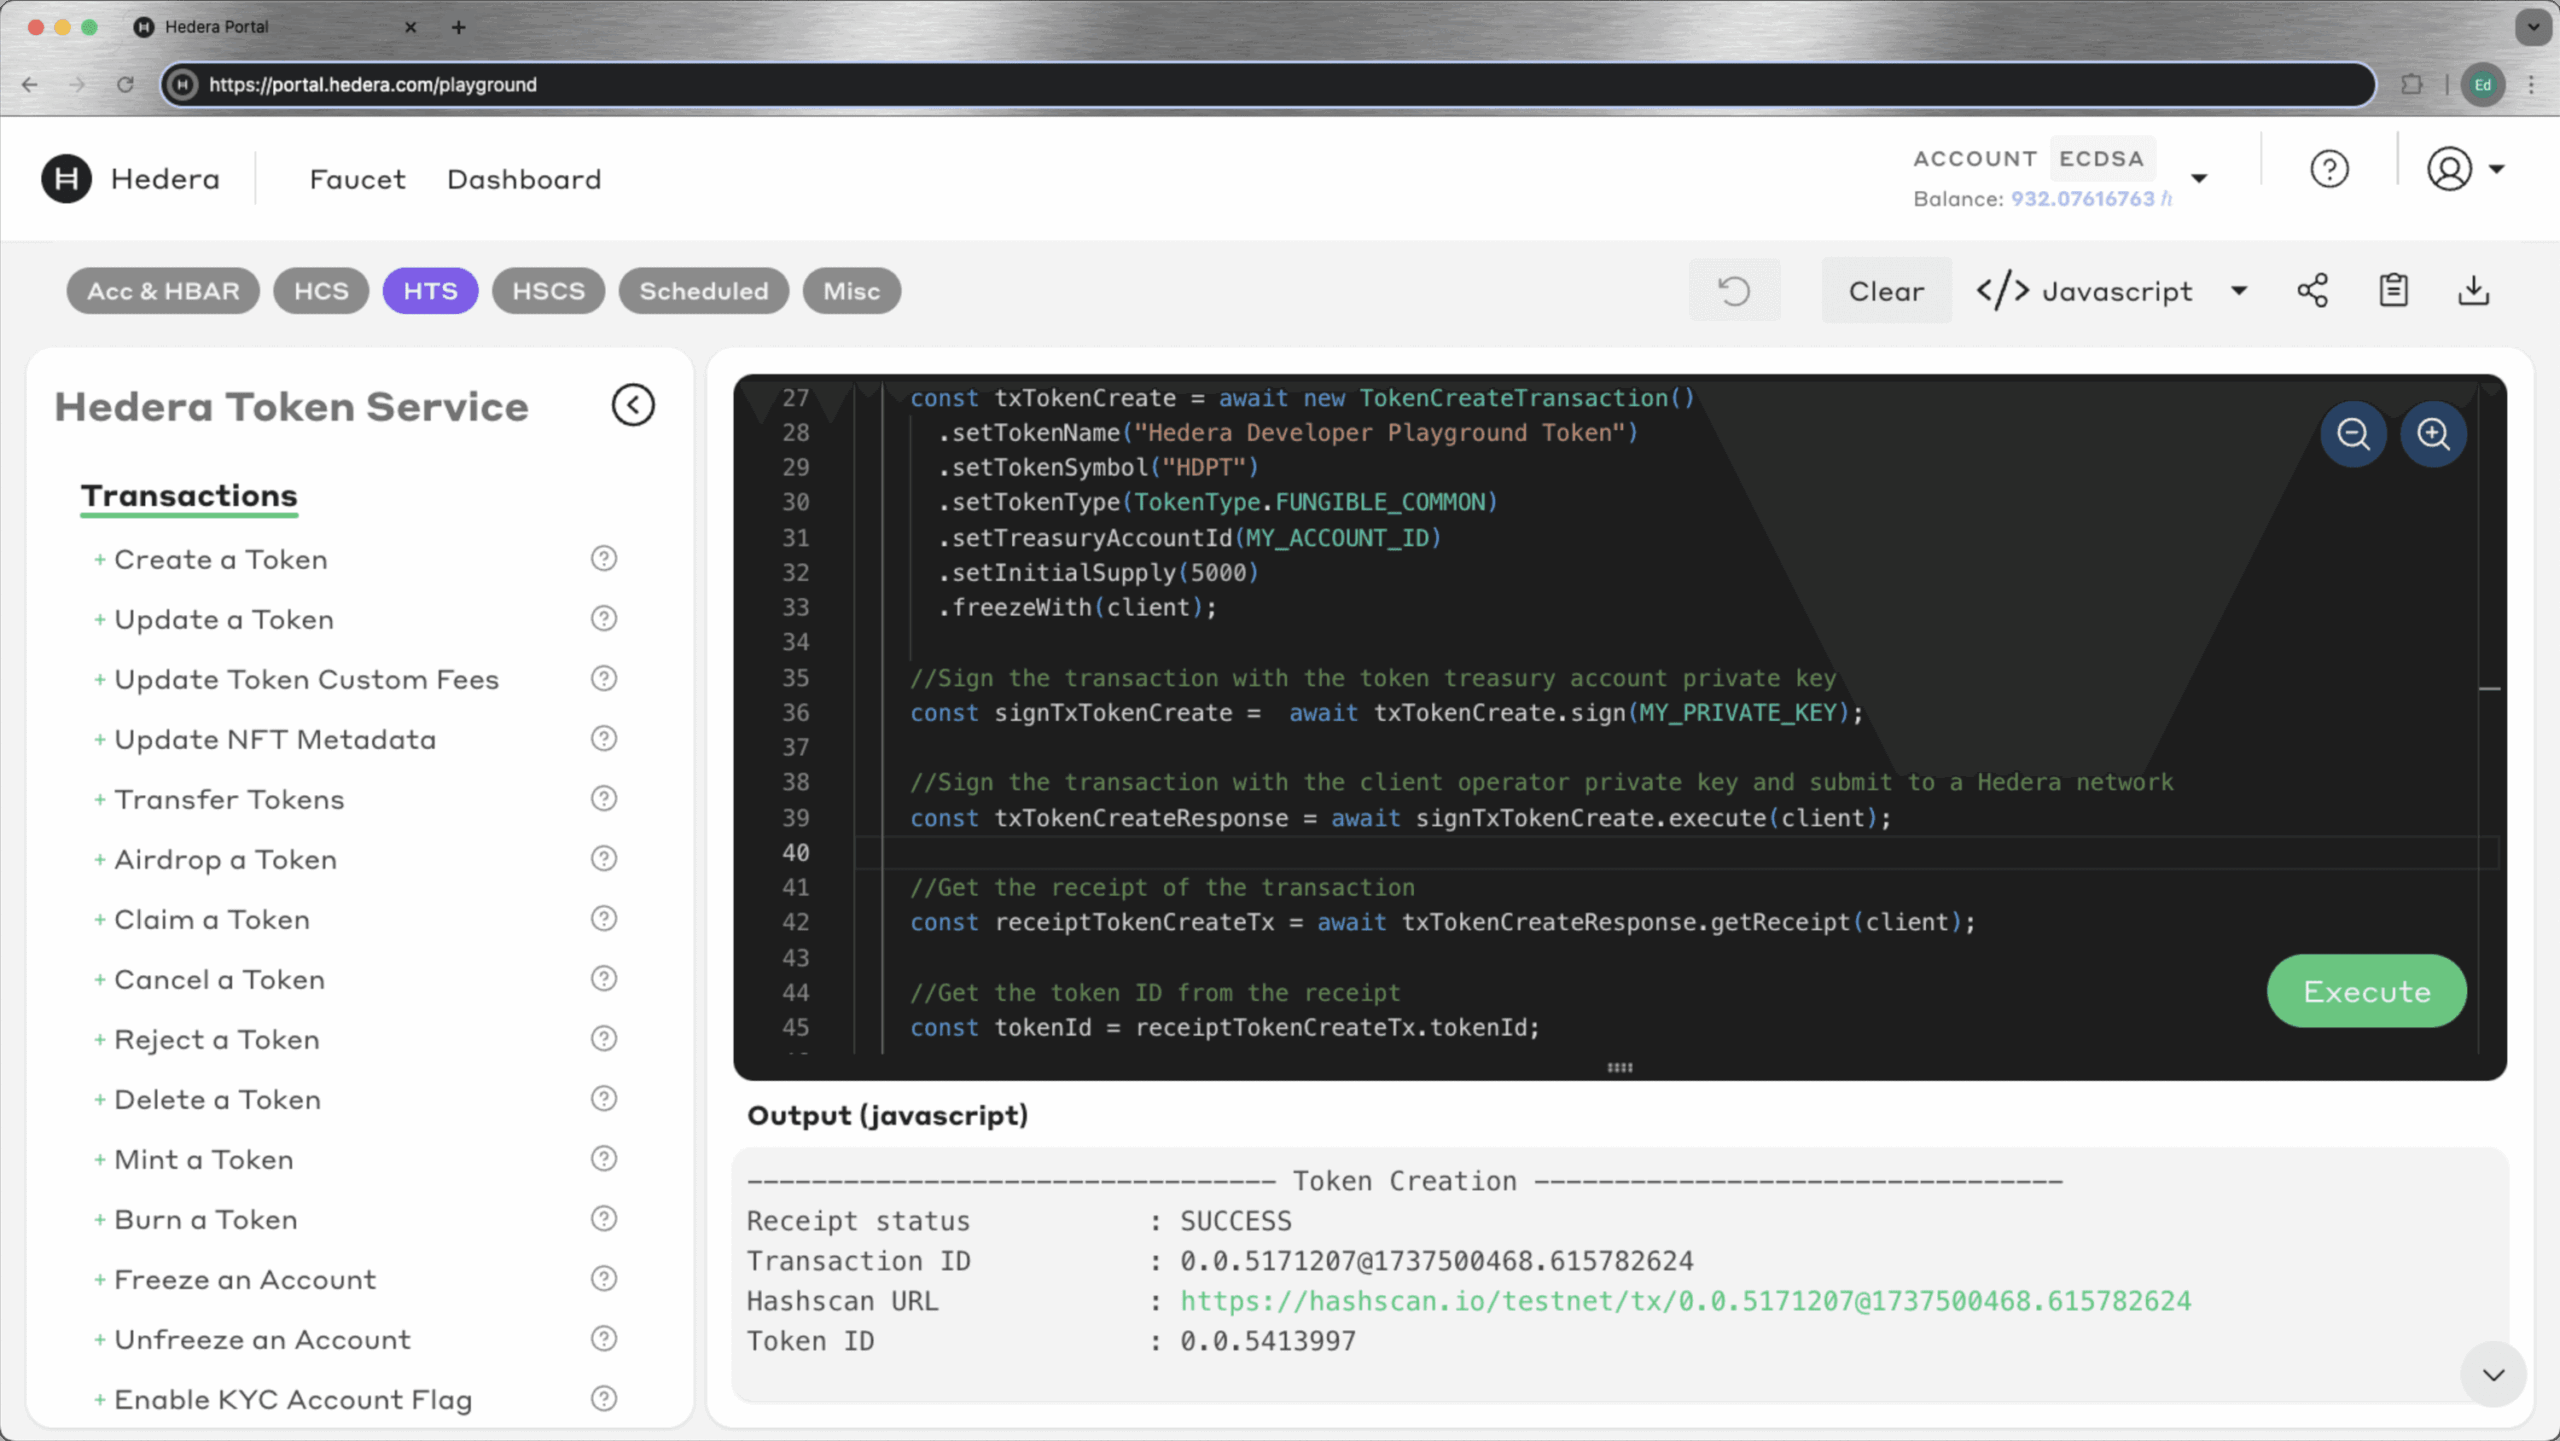The image size is (2560, 1441).
Task: Zoom in the code editor
Action: coord(2433,434)
